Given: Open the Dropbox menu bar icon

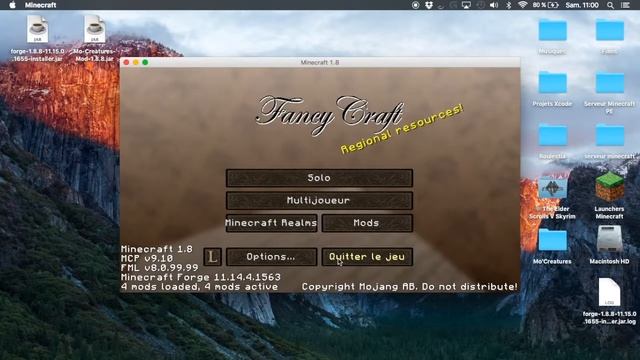Looking at the screenshot, I should pyautogui.click(x=429, y=5).
